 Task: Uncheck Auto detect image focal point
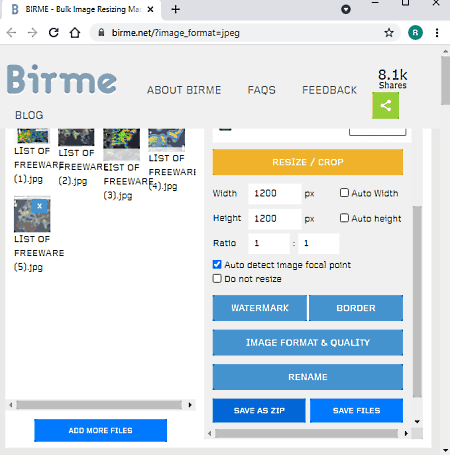pos(217,265)
